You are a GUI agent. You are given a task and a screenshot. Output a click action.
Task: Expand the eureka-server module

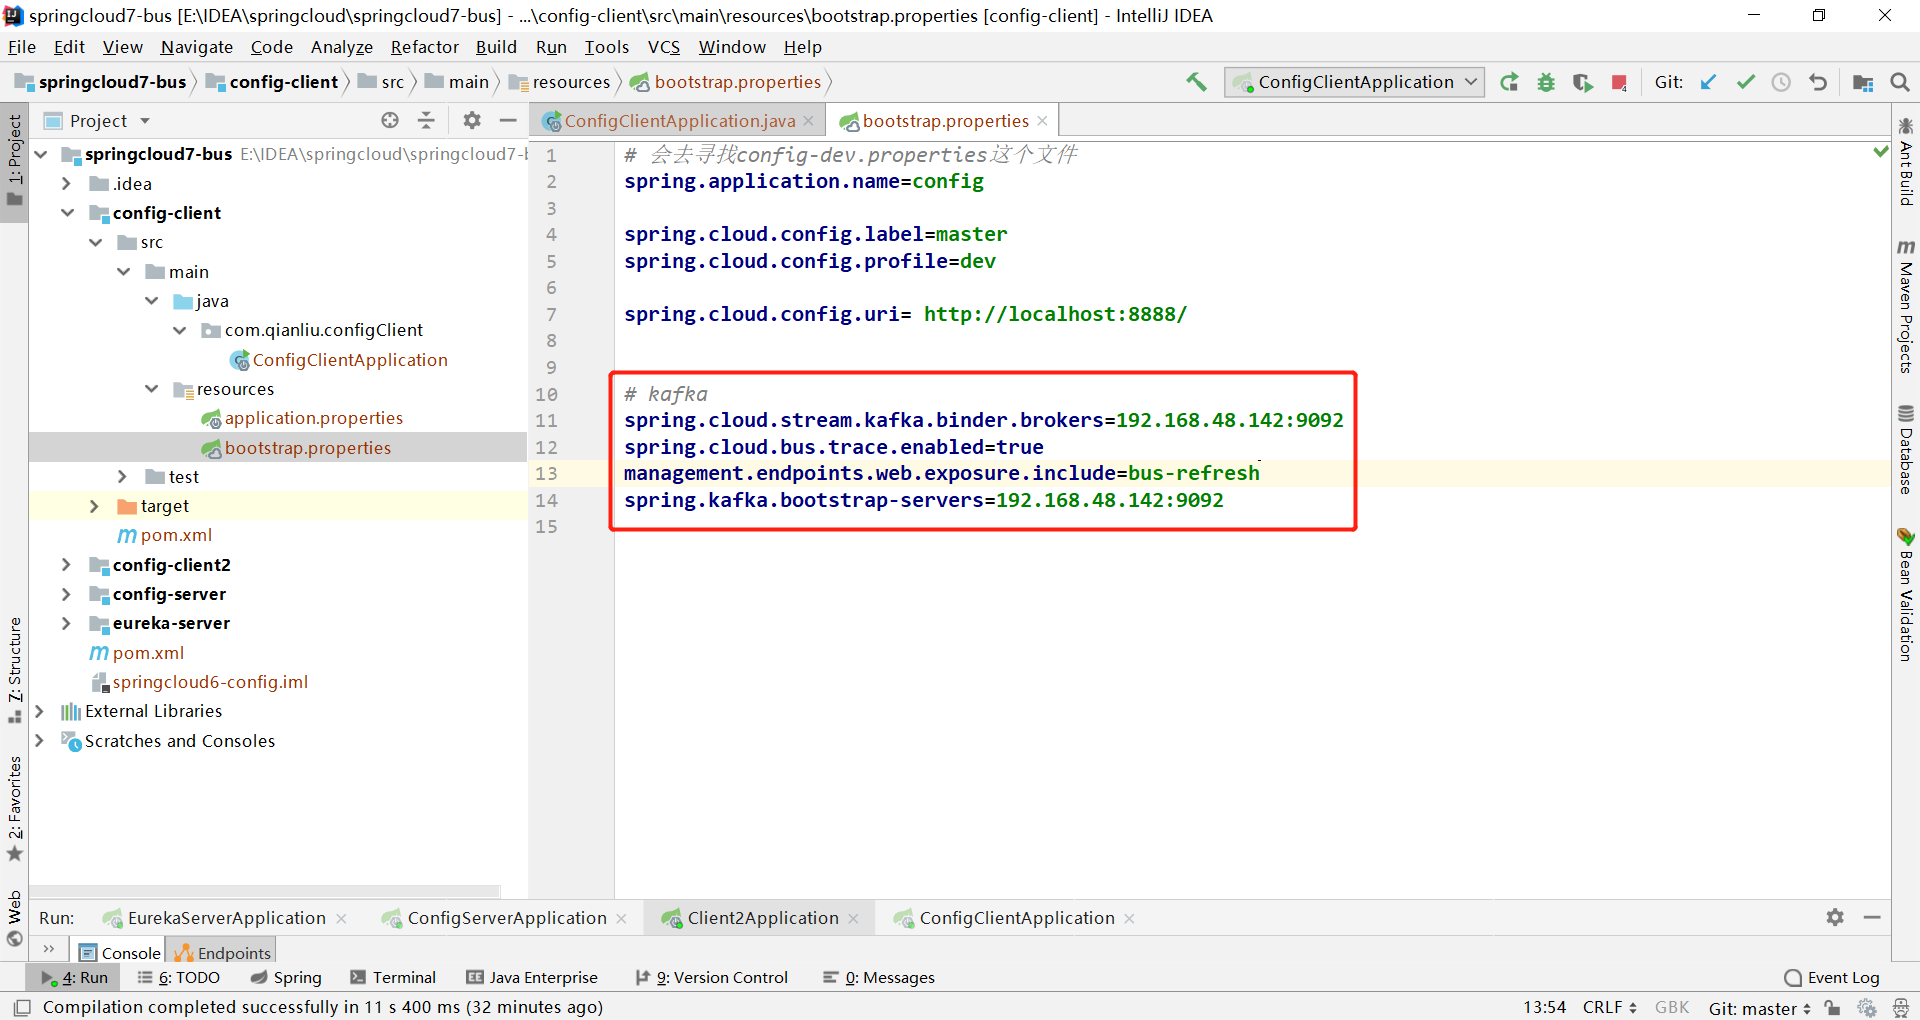66,623
